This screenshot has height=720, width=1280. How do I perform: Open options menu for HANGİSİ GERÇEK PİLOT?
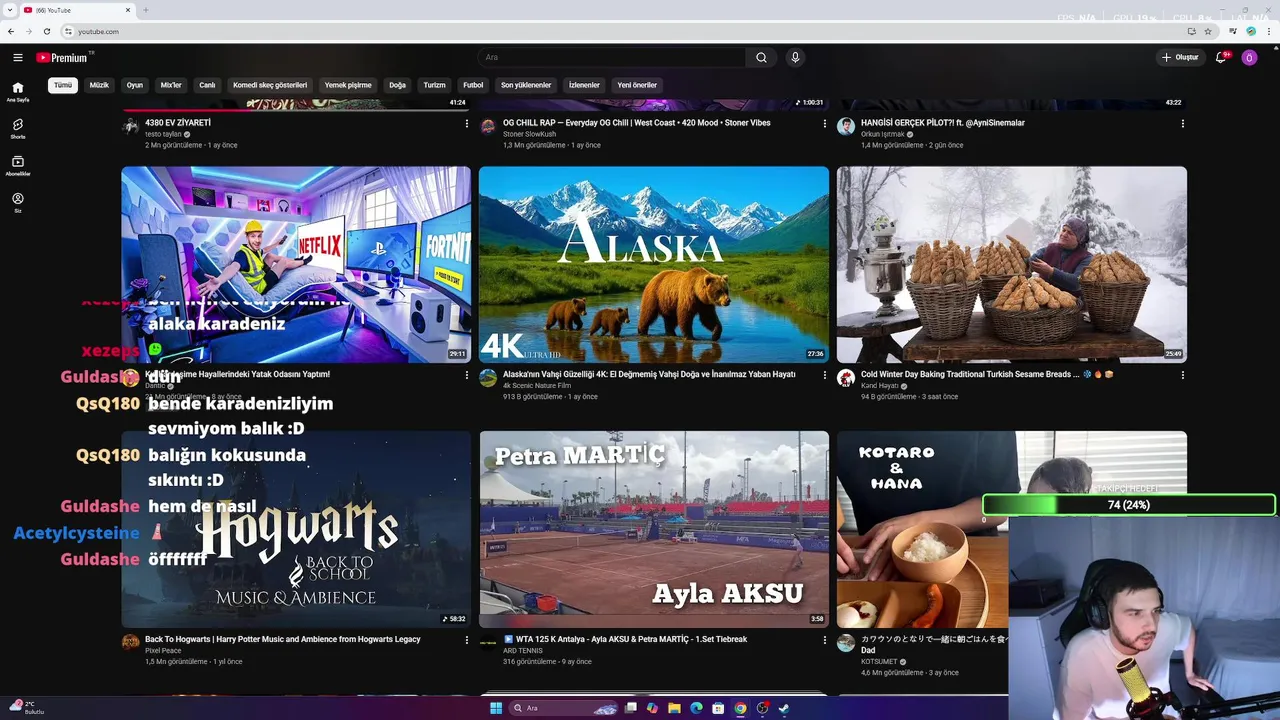[x=1182, y=124]
